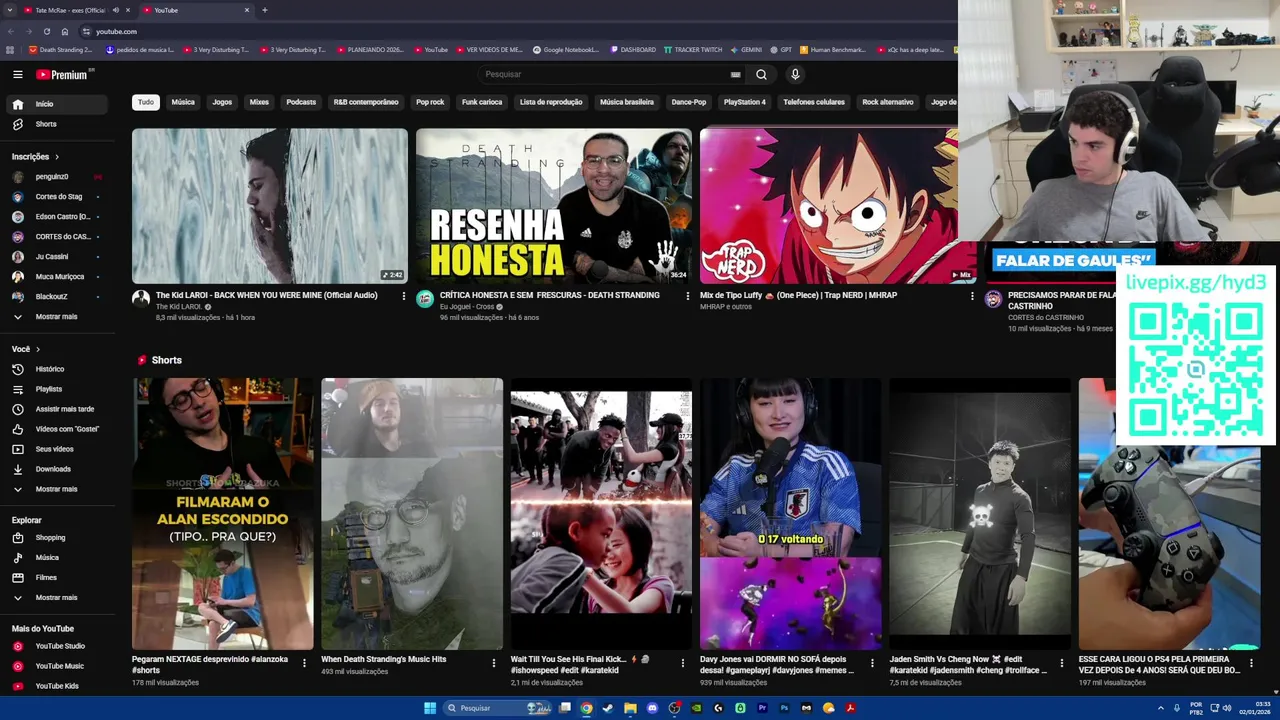Open Cortes do Stag subscription channel
The image size is (1280, 720).
pos(60,197)
